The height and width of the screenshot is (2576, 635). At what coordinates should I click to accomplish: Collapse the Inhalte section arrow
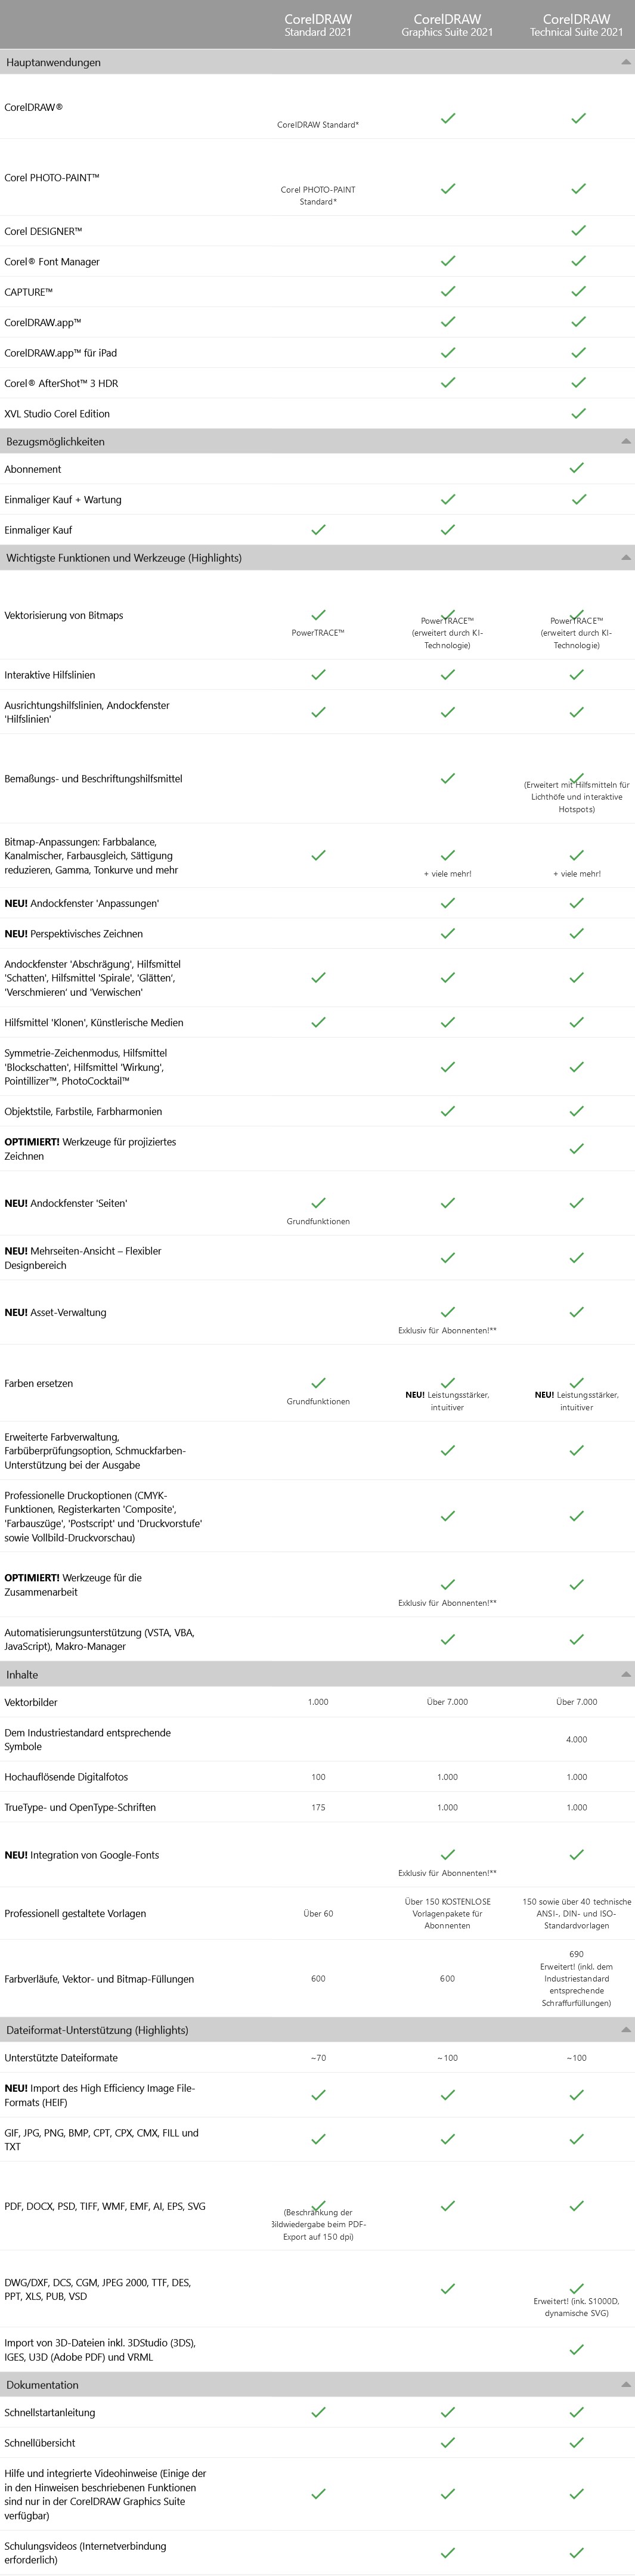pos(626,1674)
